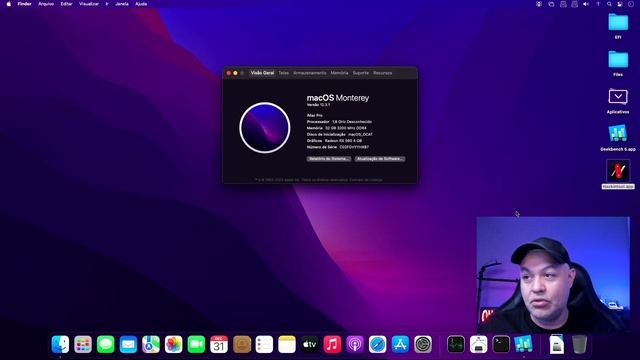Screen dimensions: 640x360
Task: Open Terminal from the Dock
Action: tap(501, 344)
